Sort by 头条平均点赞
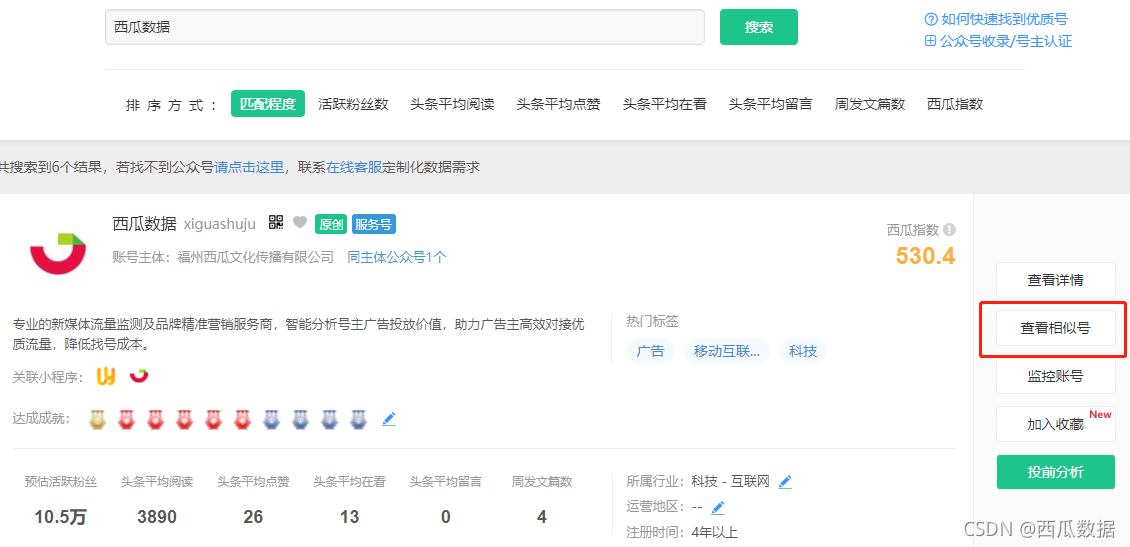 coord(559,104)
